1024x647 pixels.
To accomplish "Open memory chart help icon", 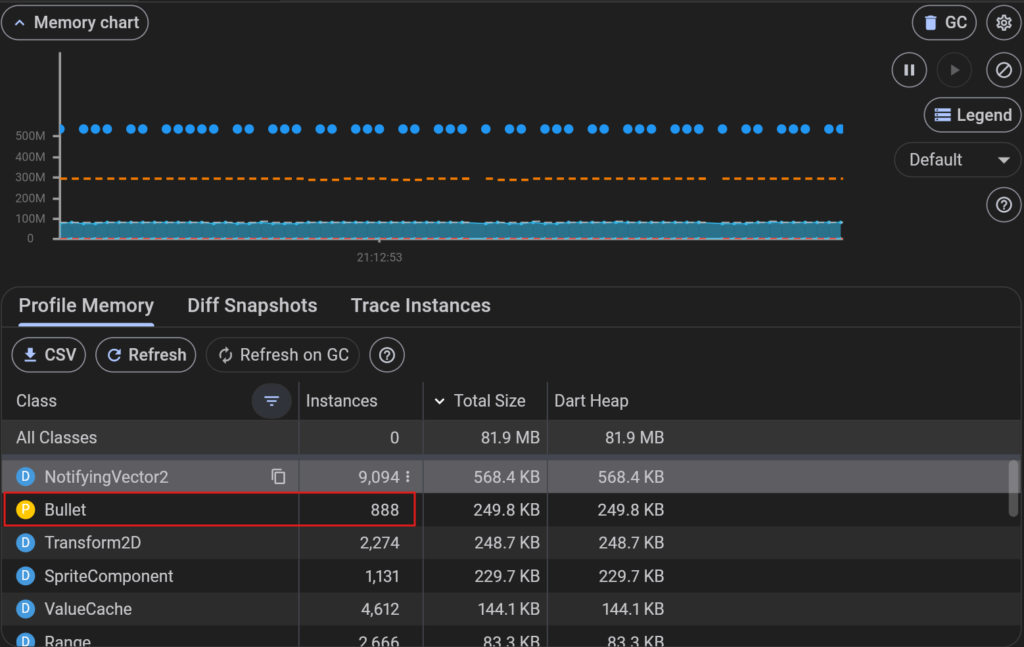I will click(1003, 205).
